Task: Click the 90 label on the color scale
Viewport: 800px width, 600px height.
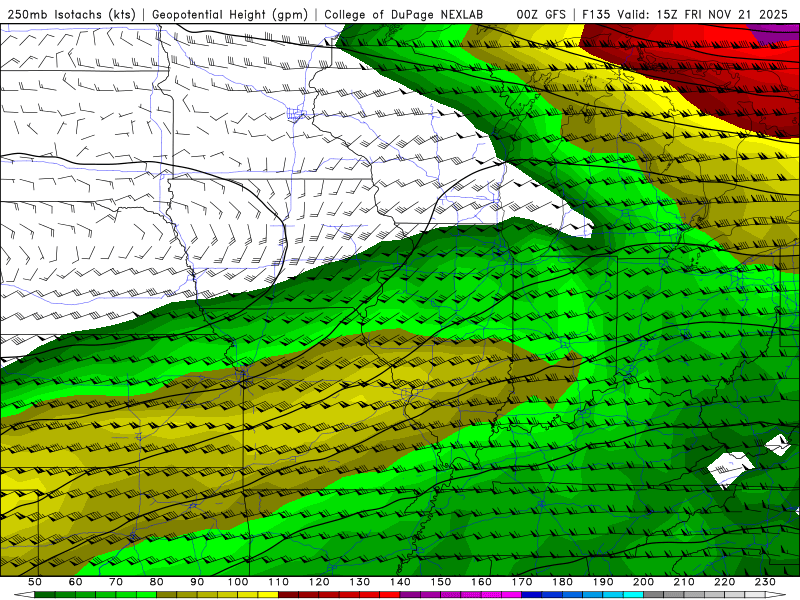Action: click(x=197, y=582)
